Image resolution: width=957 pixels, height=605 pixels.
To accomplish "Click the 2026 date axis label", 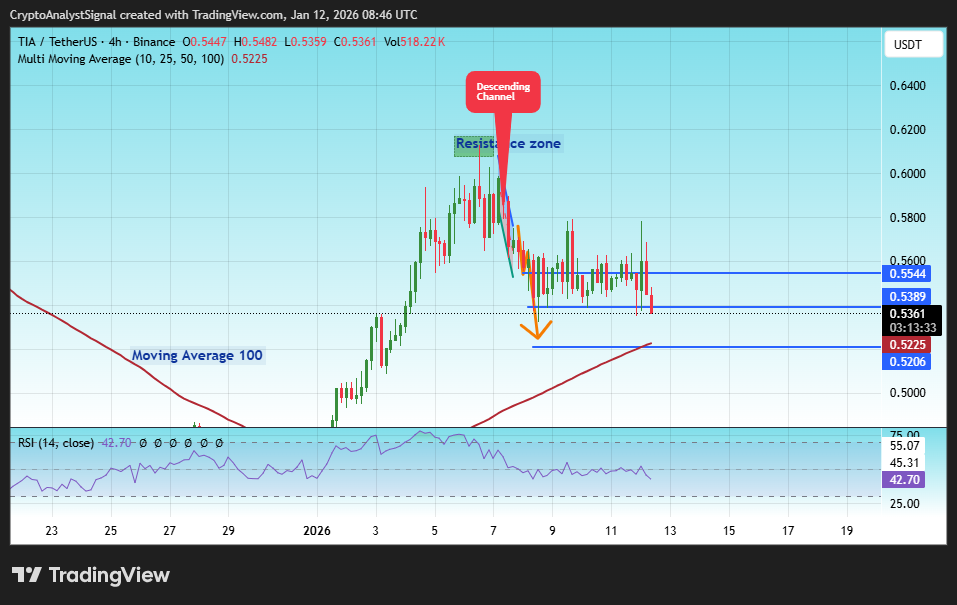I will point(317,531).
